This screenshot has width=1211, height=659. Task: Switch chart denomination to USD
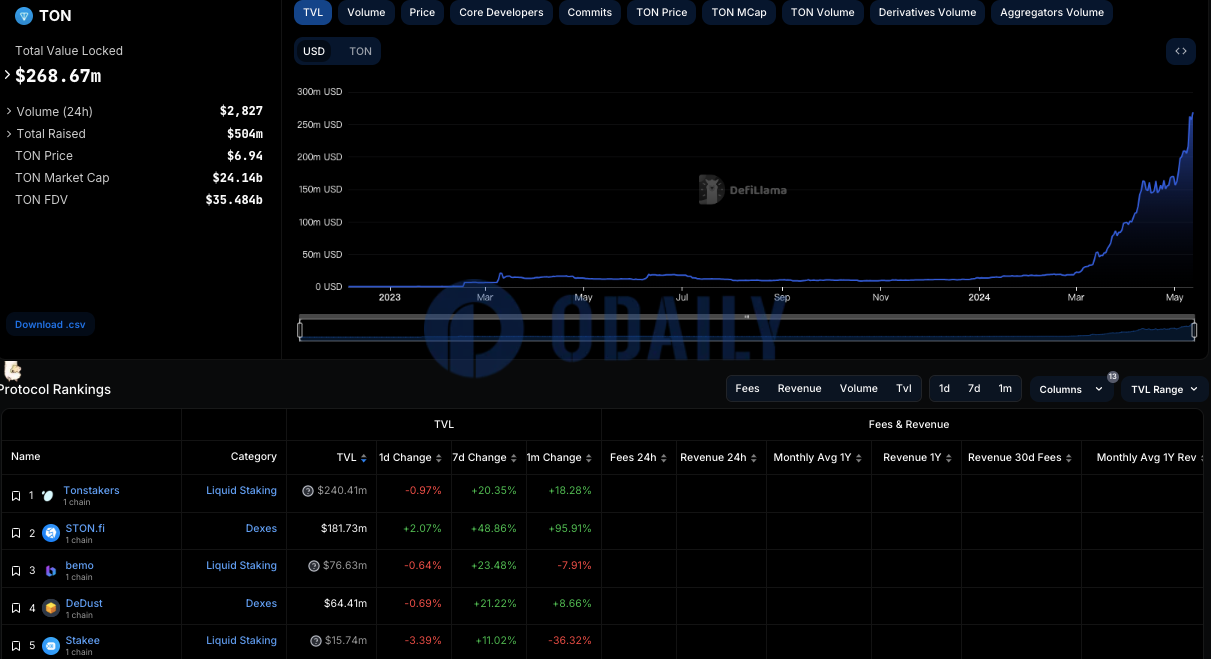(314, 51)
